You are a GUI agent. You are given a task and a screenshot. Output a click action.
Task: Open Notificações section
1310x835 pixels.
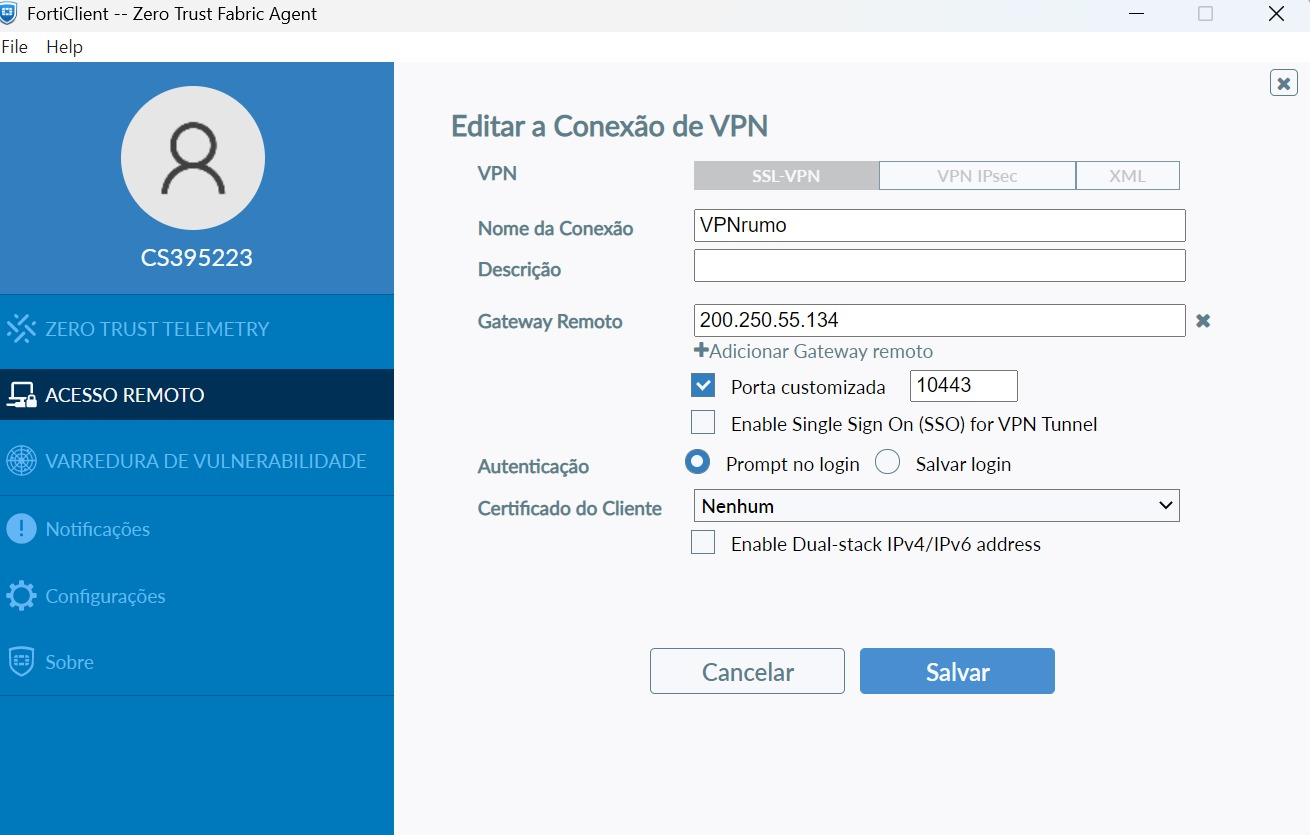tap(197, 529)
